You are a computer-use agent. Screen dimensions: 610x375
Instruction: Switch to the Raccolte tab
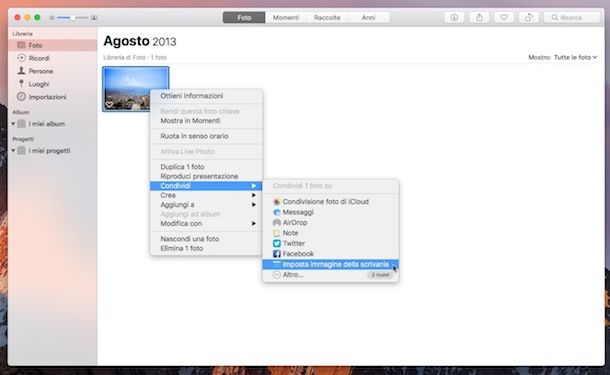click(x=327, y=18)
